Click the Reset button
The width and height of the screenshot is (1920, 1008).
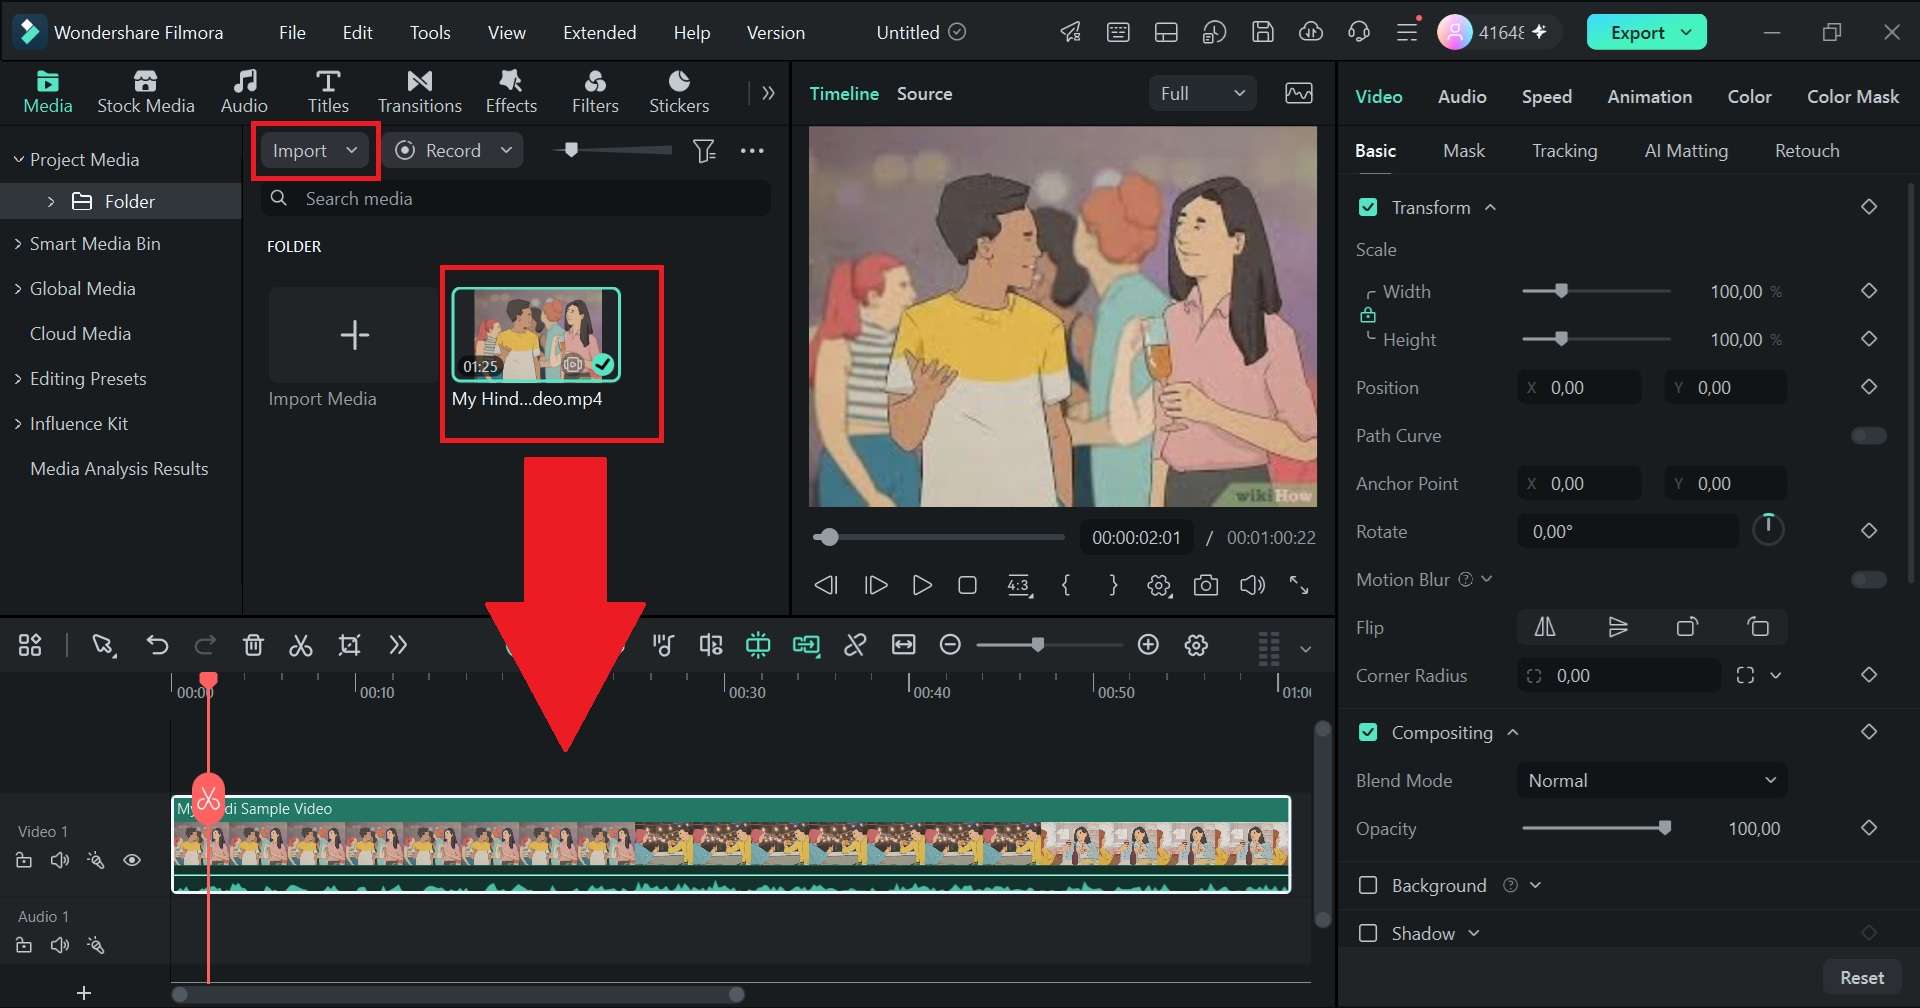pos(1862,977)
